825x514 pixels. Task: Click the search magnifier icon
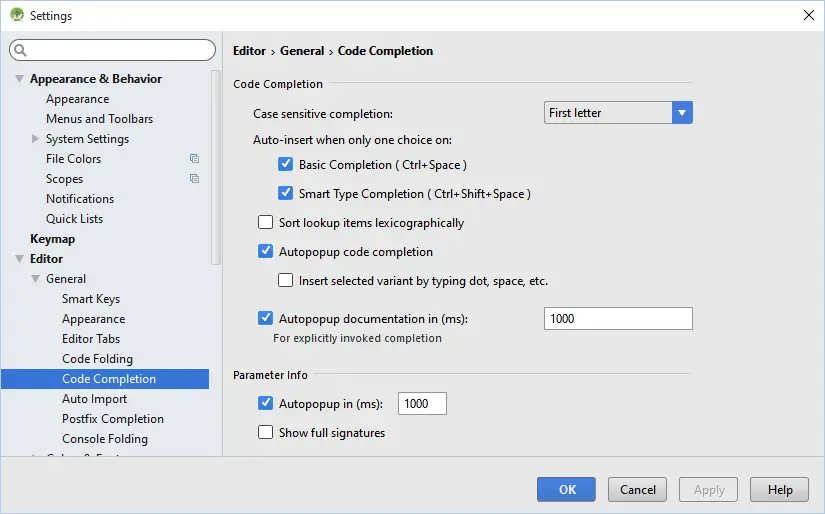click(x=20, y=50)
